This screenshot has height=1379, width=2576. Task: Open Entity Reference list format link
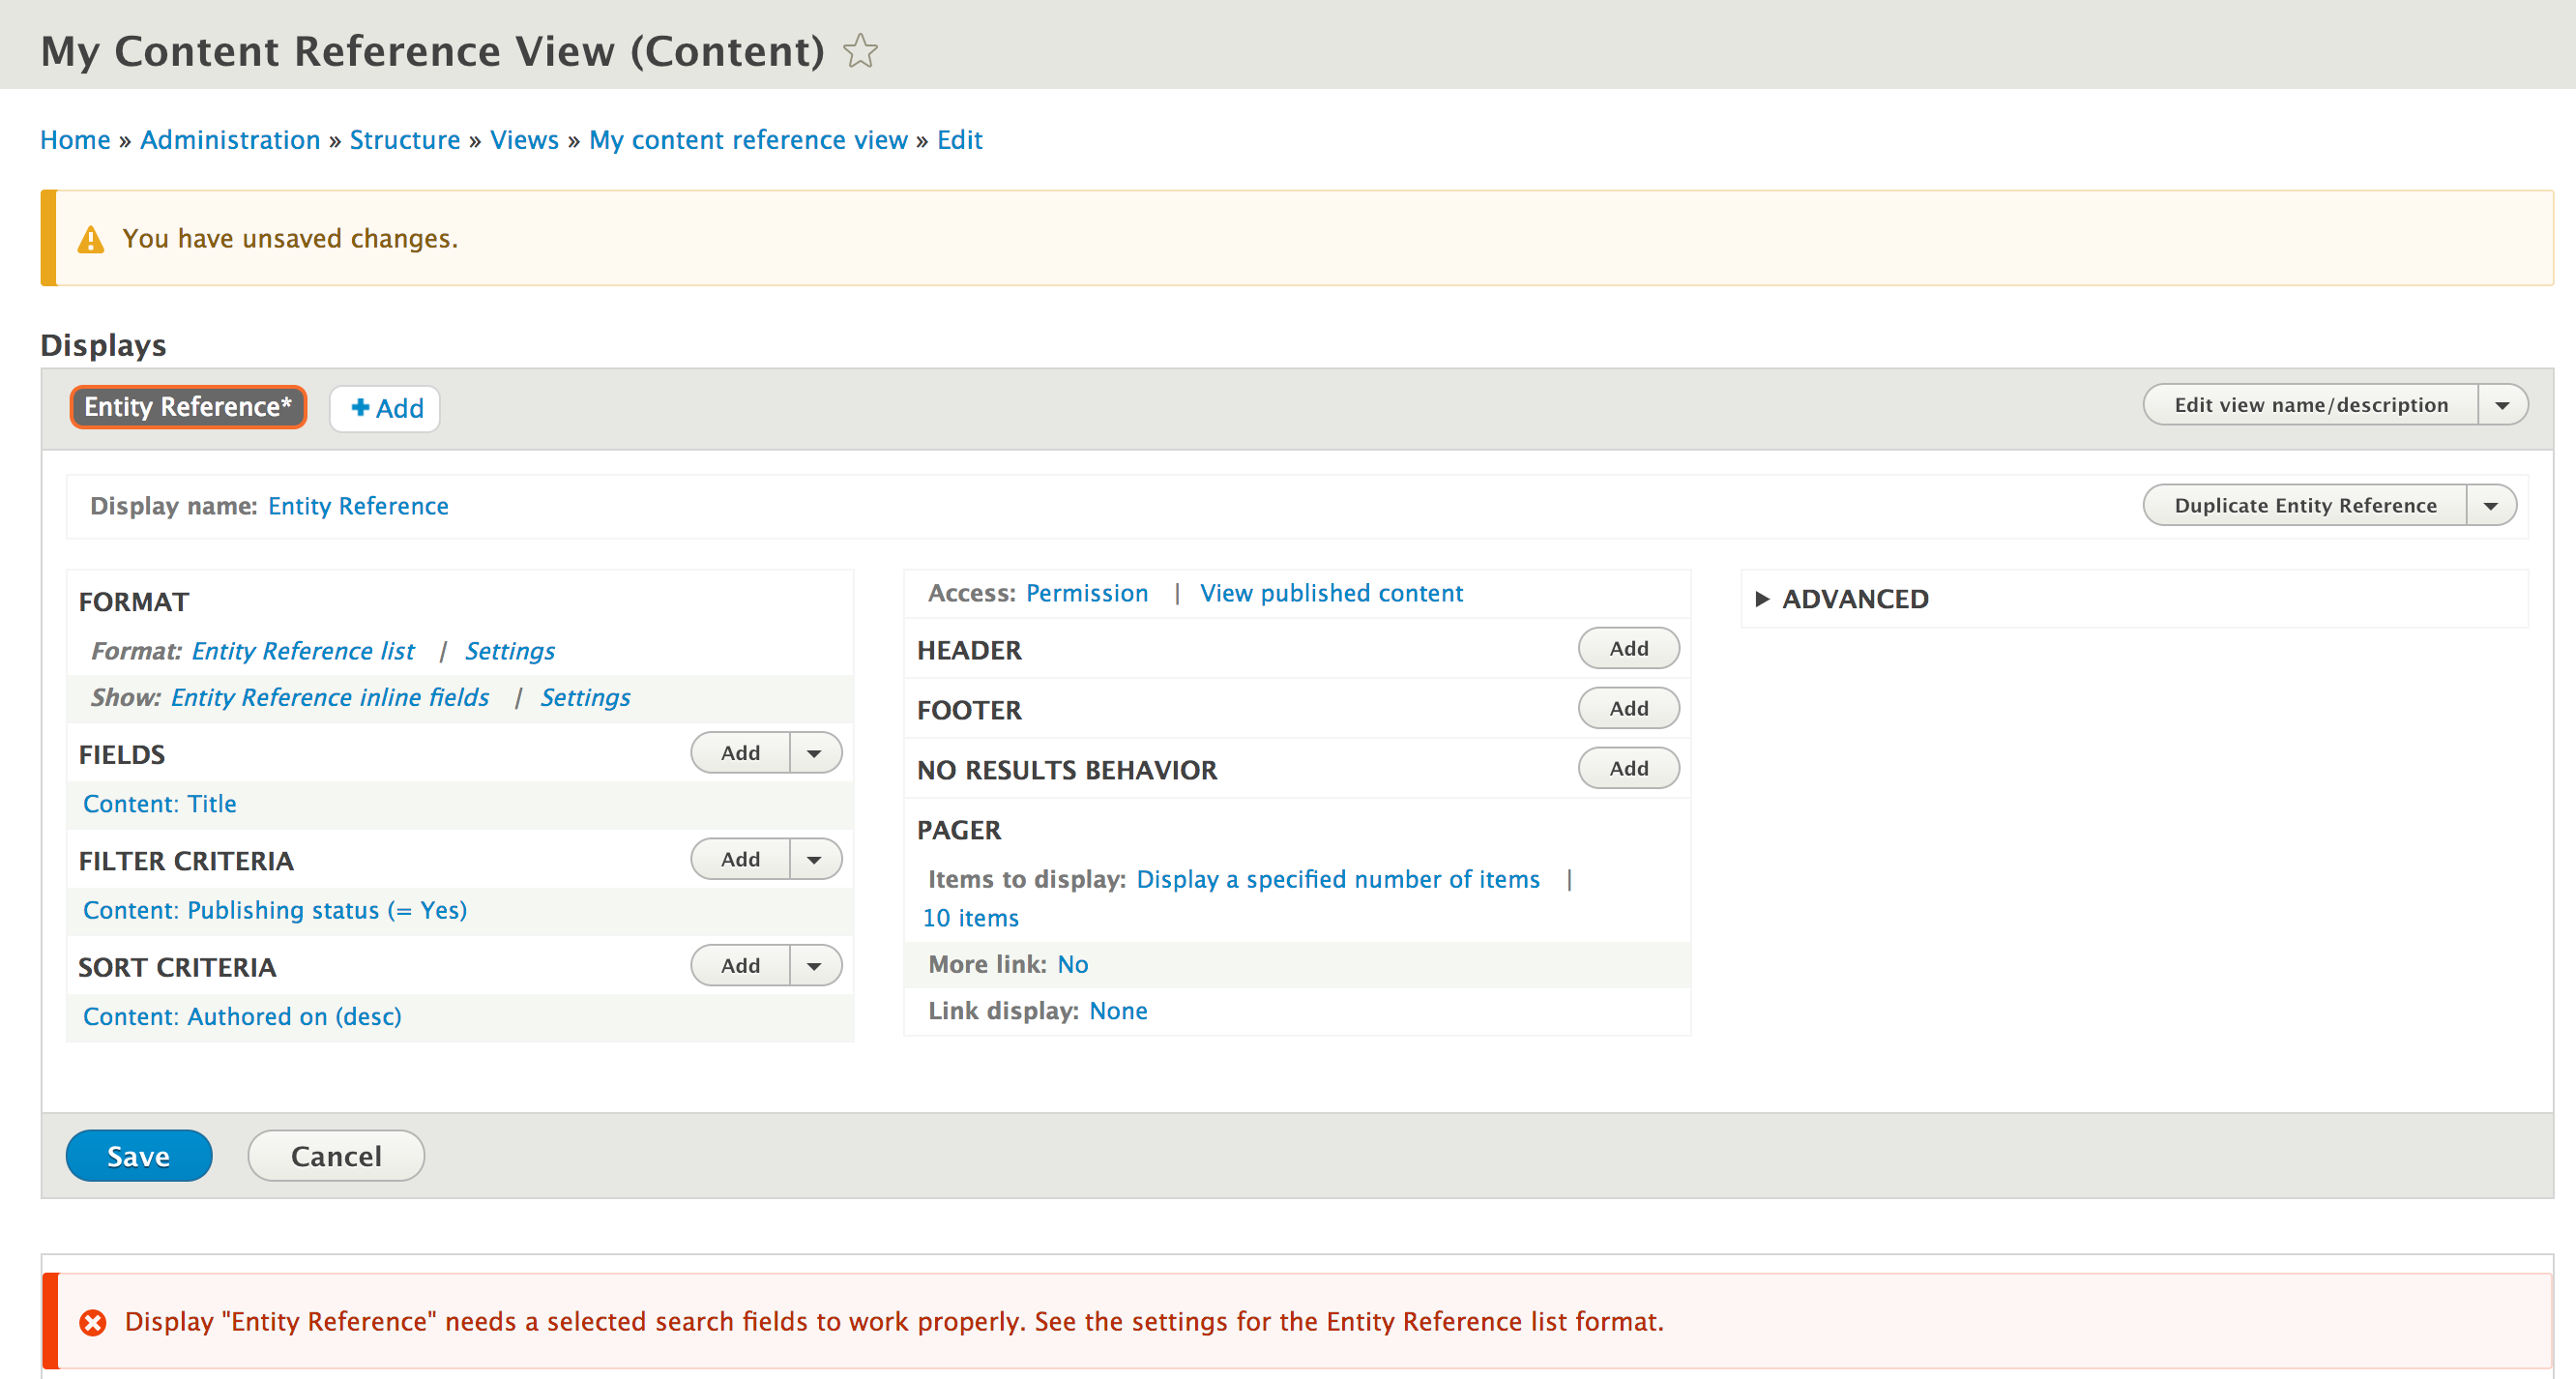click(x=303, y=651)
